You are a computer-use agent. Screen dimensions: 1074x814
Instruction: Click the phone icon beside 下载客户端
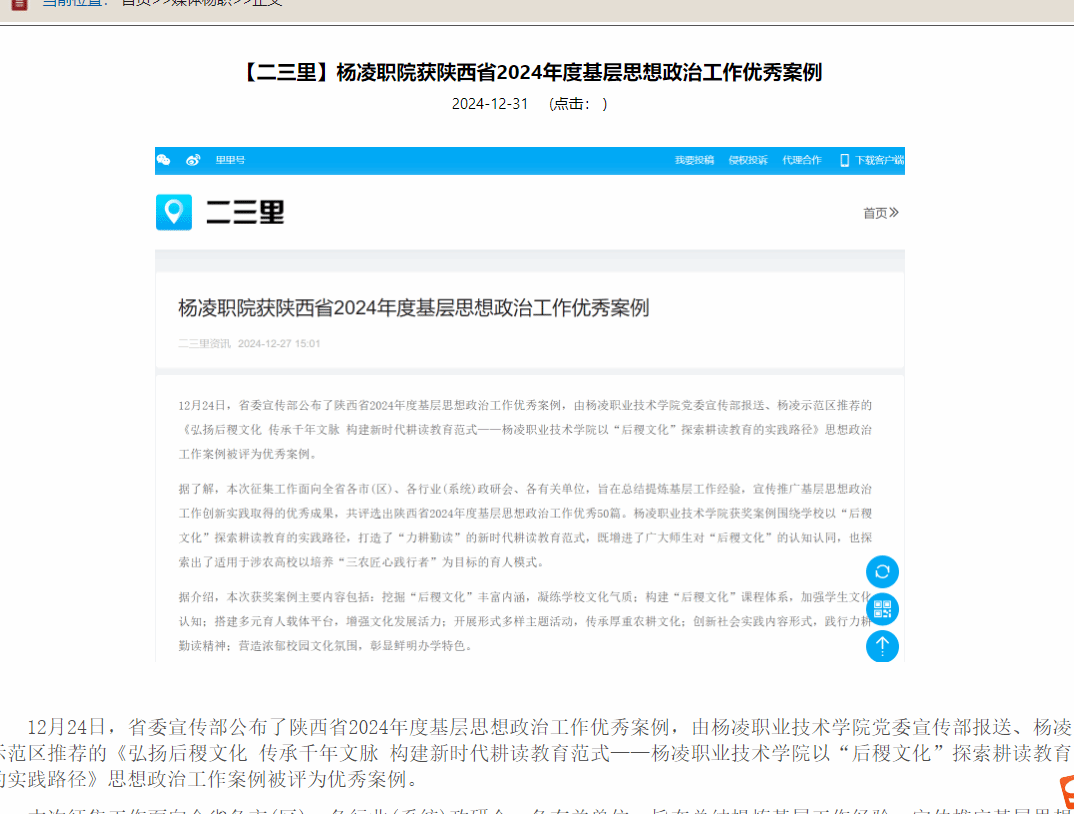845,160
